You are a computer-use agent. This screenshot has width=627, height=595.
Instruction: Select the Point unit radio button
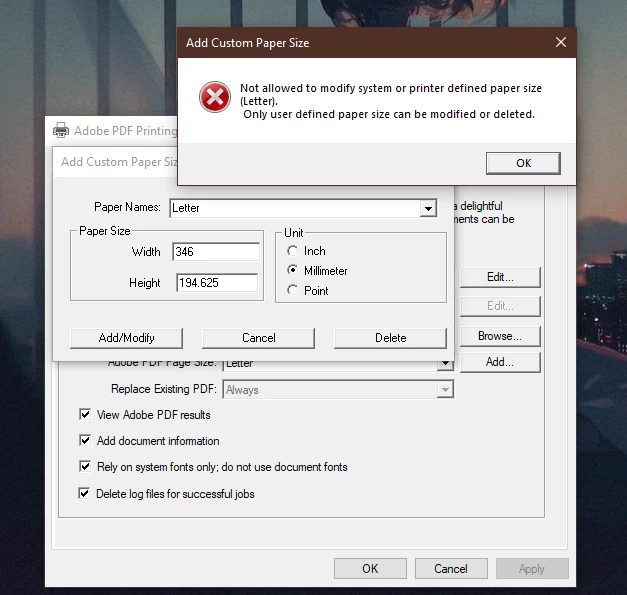[292, 290]
